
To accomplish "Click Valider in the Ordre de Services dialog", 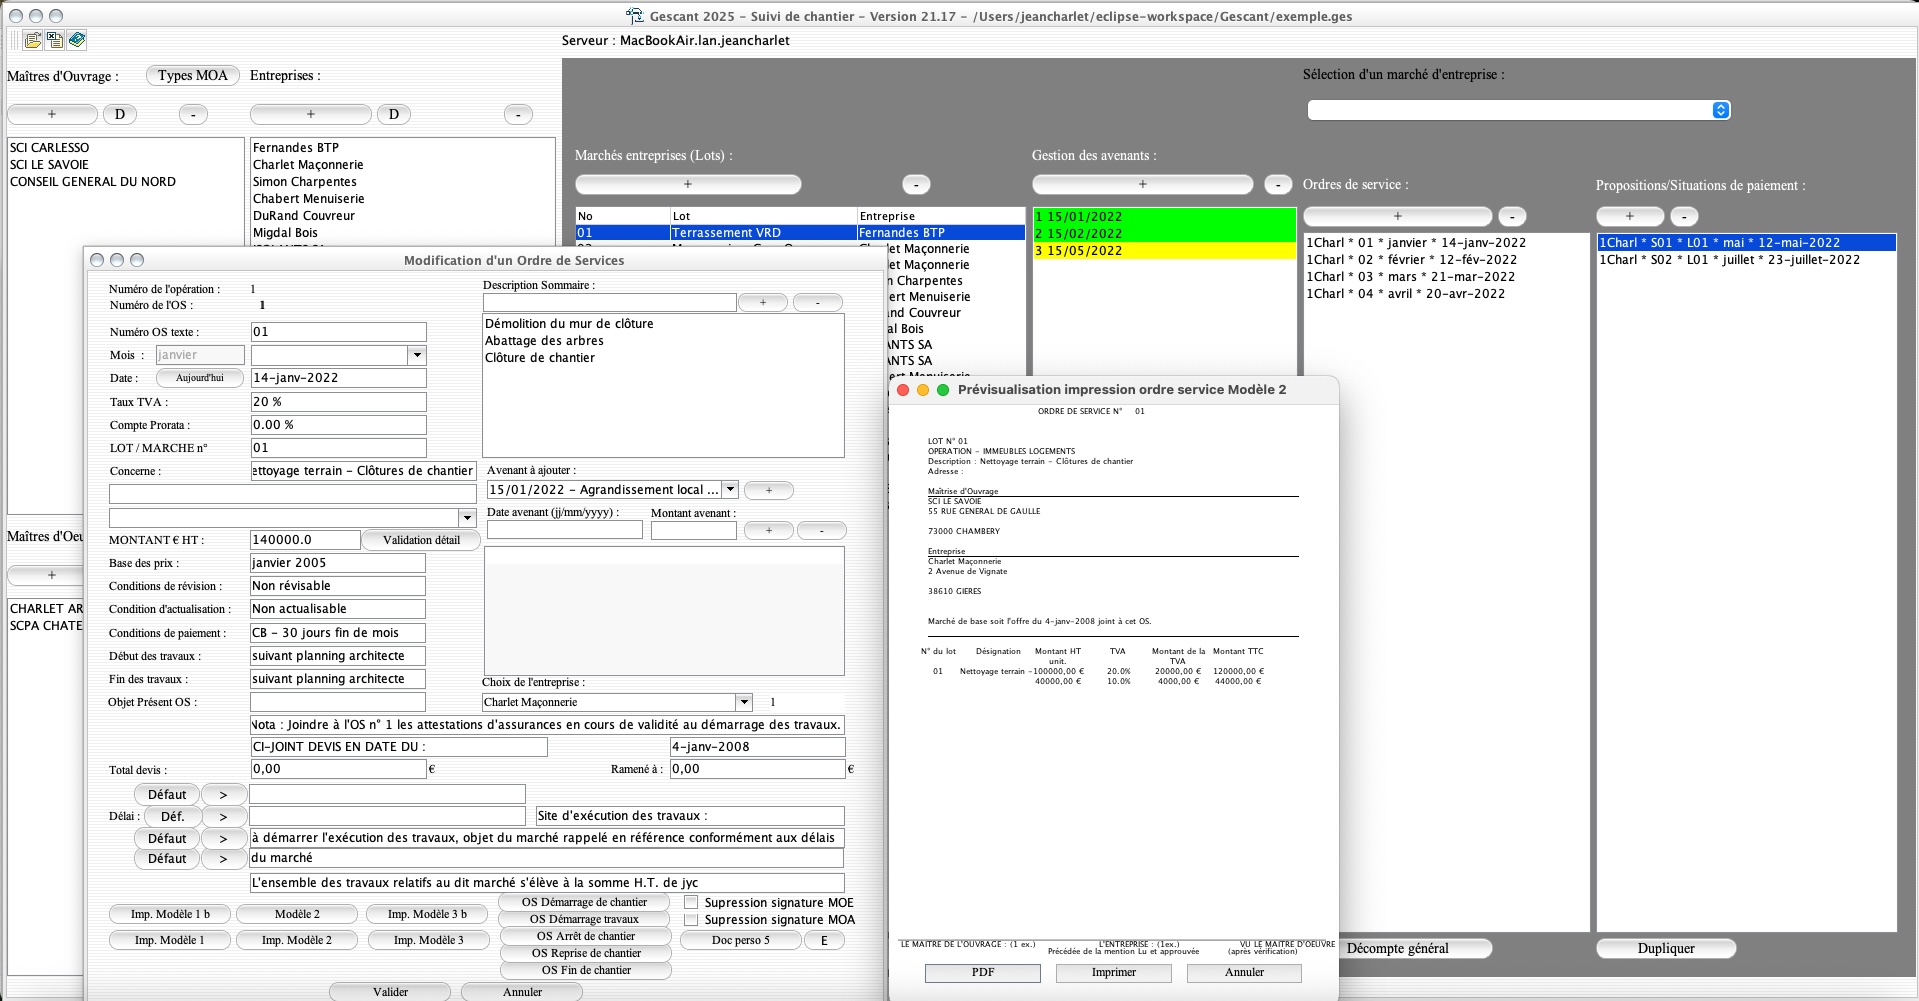I will click(x=390, y=992).
